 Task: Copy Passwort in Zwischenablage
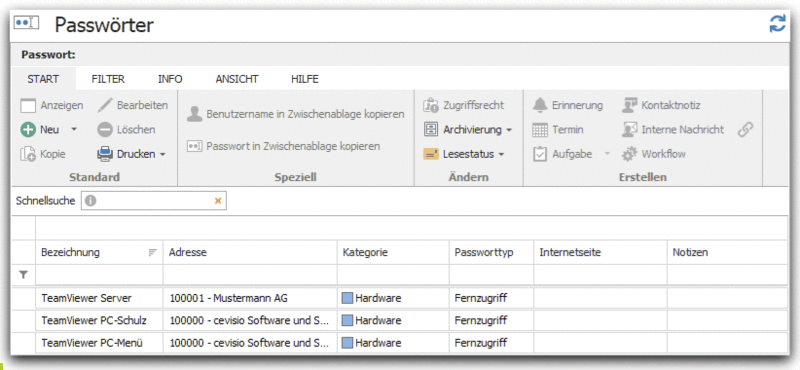coord(284,146)
